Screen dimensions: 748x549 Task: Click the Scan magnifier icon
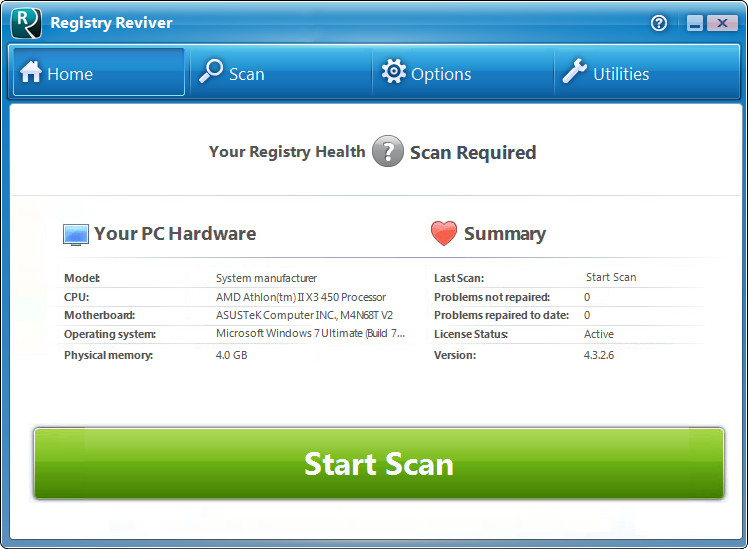(211, 71)
